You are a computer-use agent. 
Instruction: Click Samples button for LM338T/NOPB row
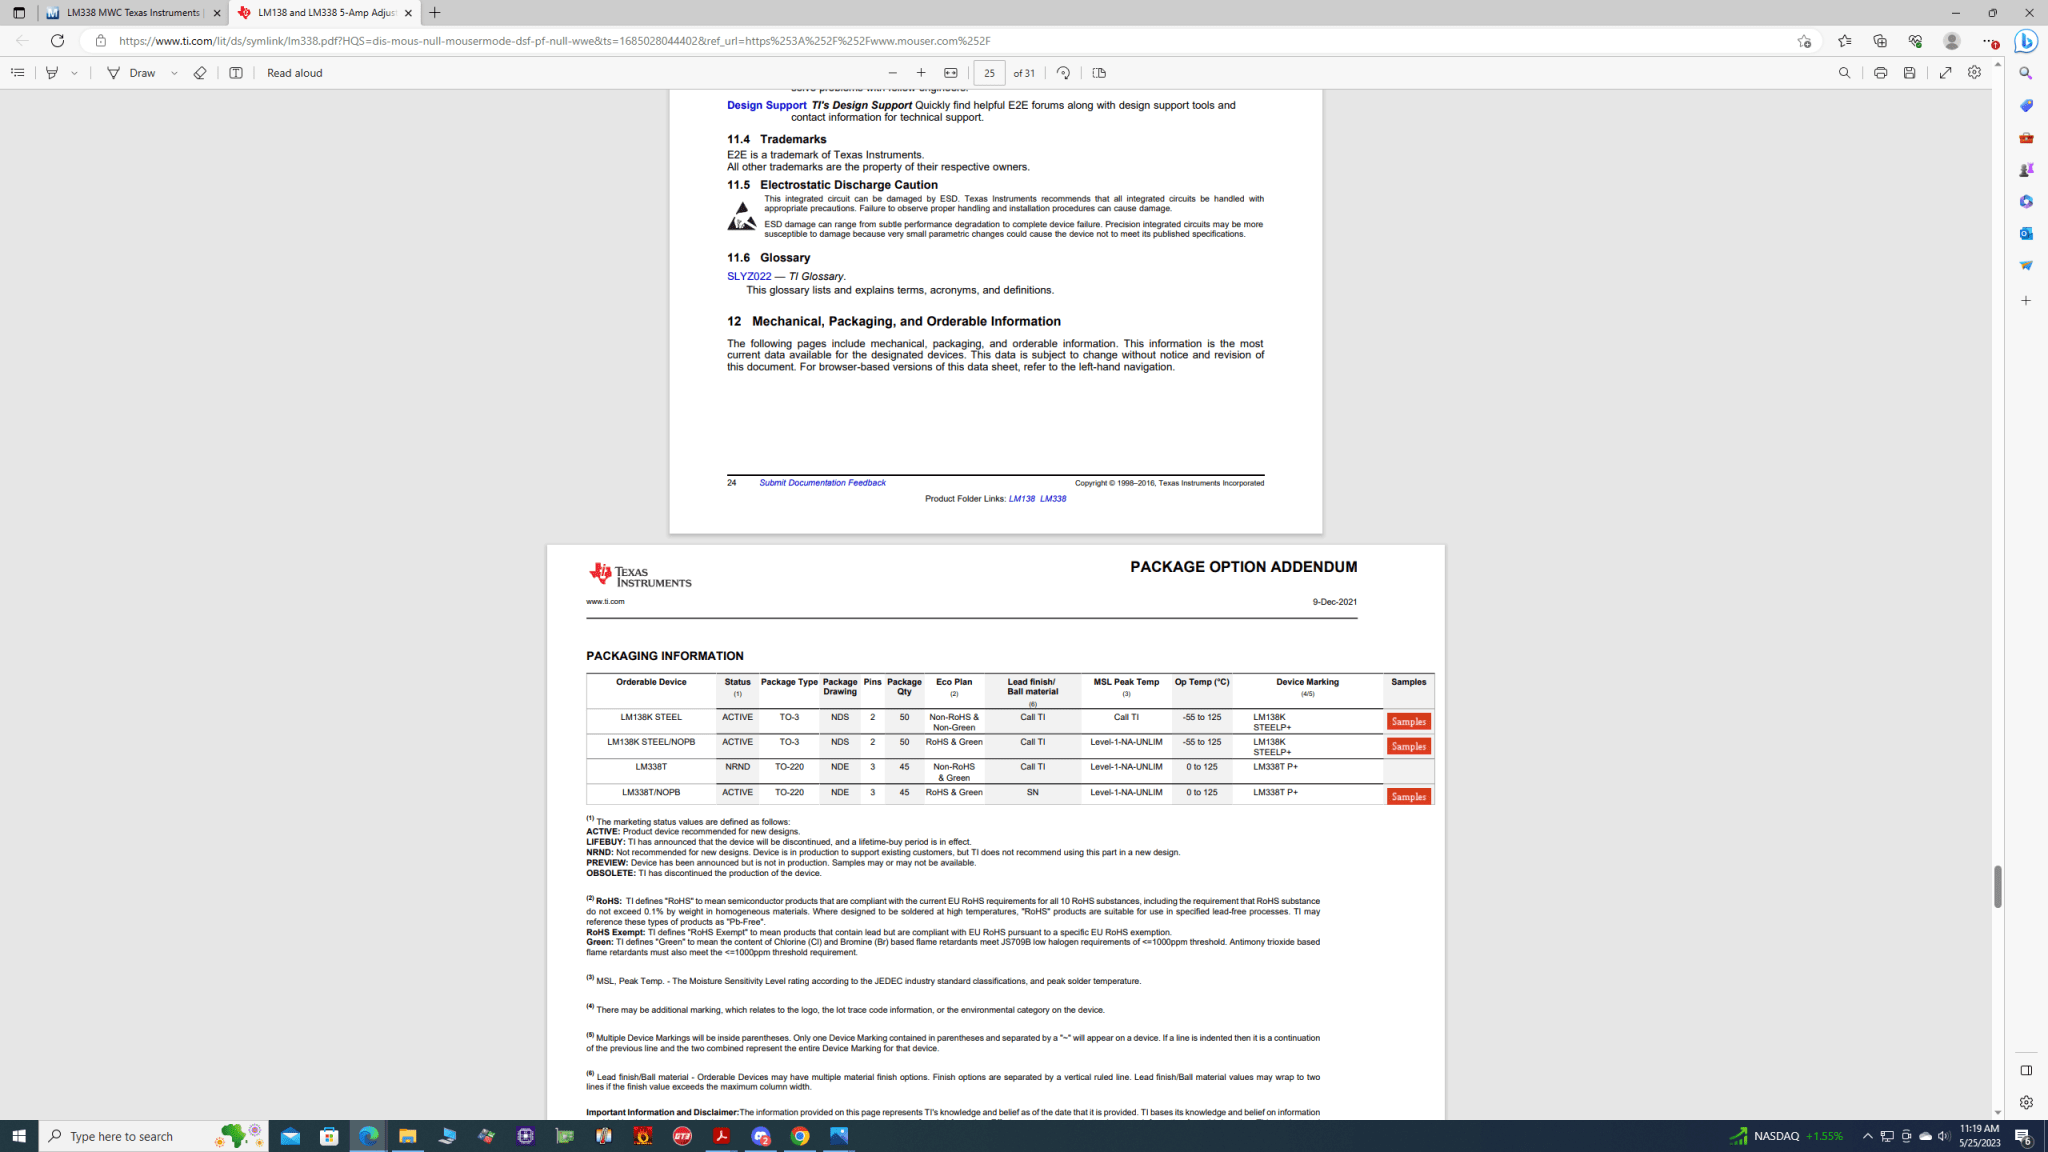(x=1409, y=796)
